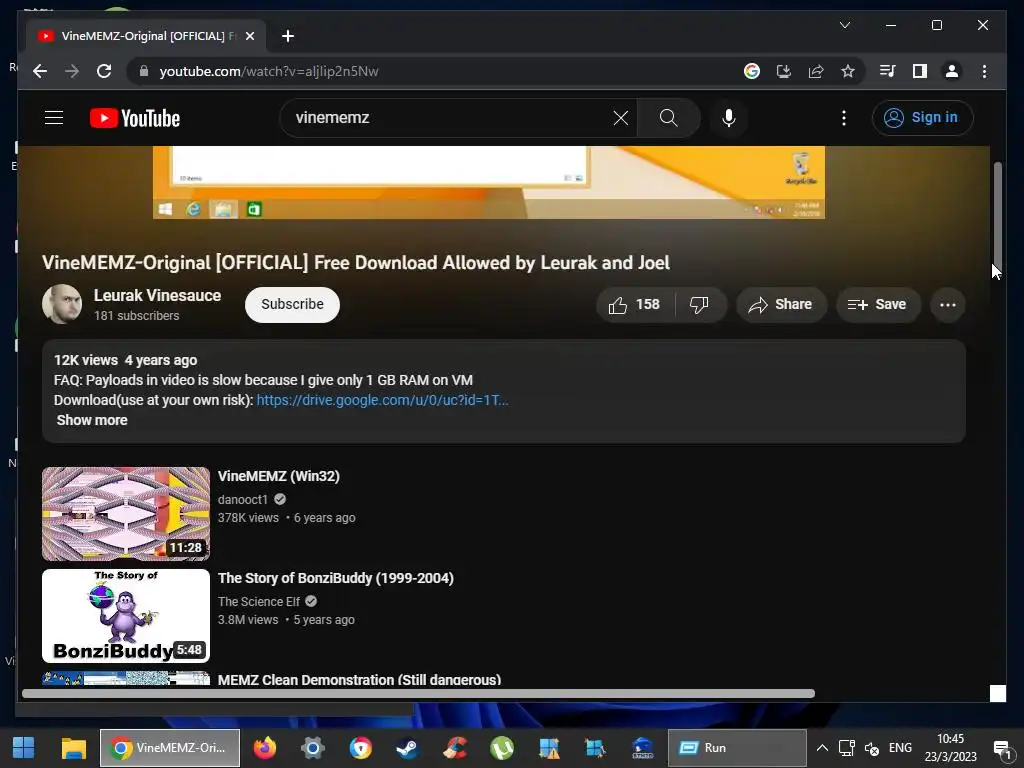Share this page via address bar icon
Viewport: 1024px width, 768px height.
pyautogui.click(x=816, y=71)
